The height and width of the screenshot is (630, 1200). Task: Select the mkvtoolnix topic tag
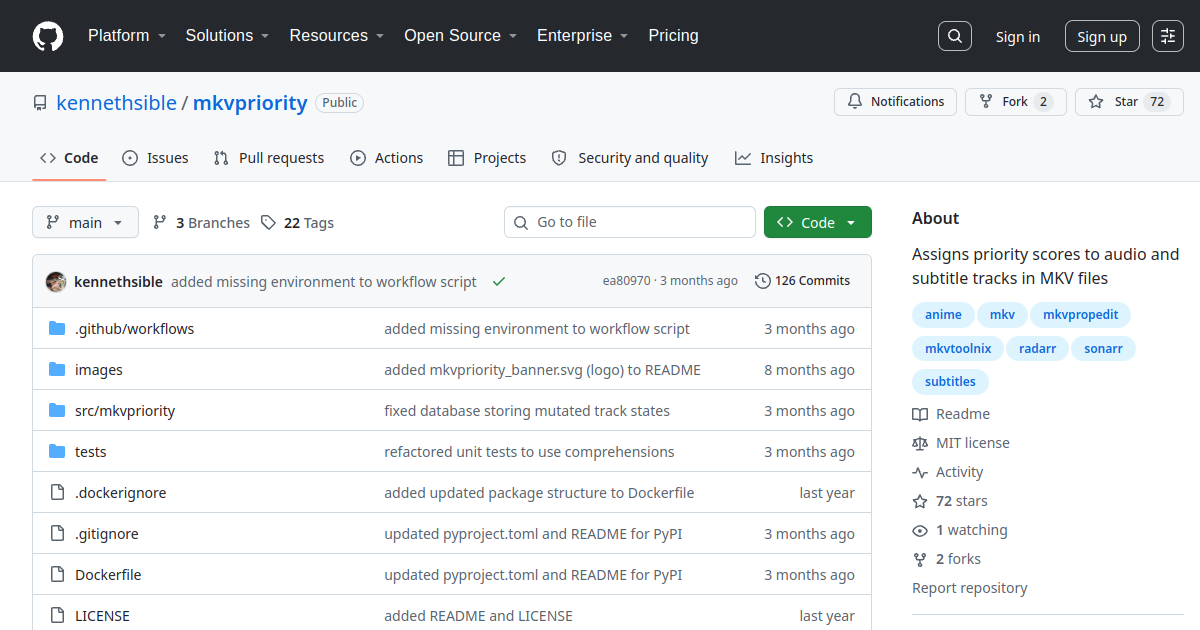pos(958,349)
